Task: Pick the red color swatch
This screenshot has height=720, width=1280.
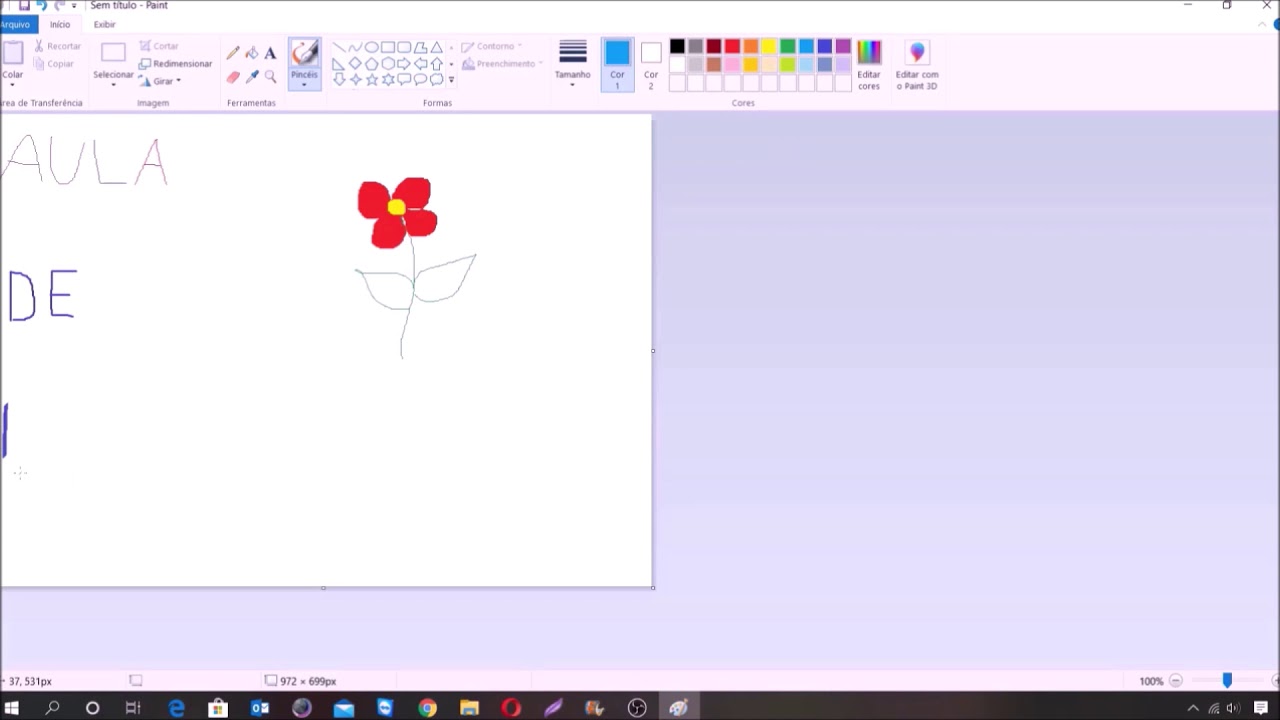Action: pos(732,46)
